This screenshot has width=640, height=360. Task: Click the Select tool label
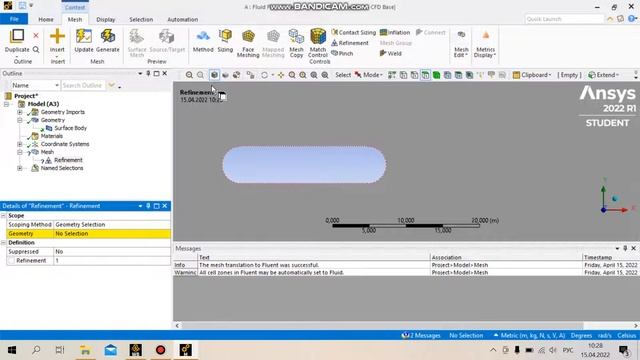pos(343,75)
